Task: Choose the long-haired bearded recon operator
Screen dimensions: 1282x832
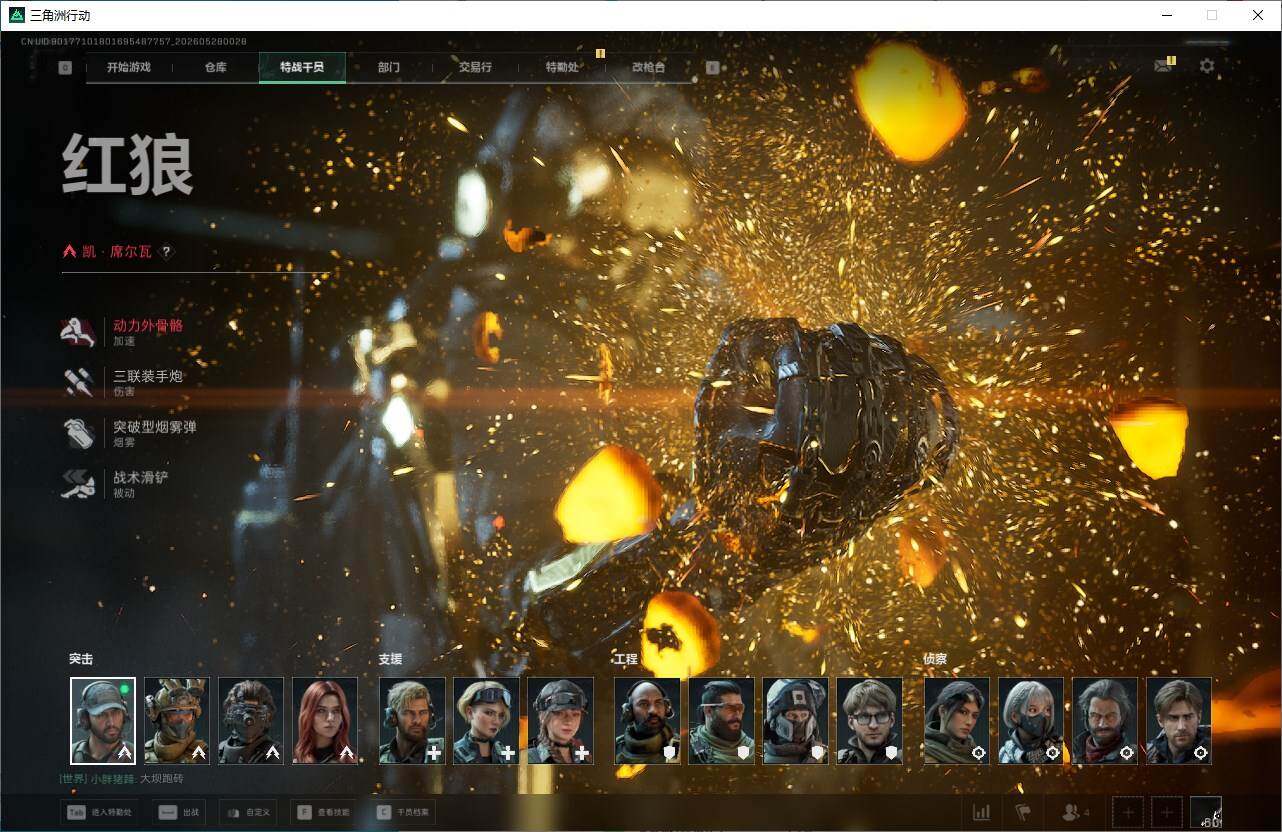Action: click(x=1105, y=721)
